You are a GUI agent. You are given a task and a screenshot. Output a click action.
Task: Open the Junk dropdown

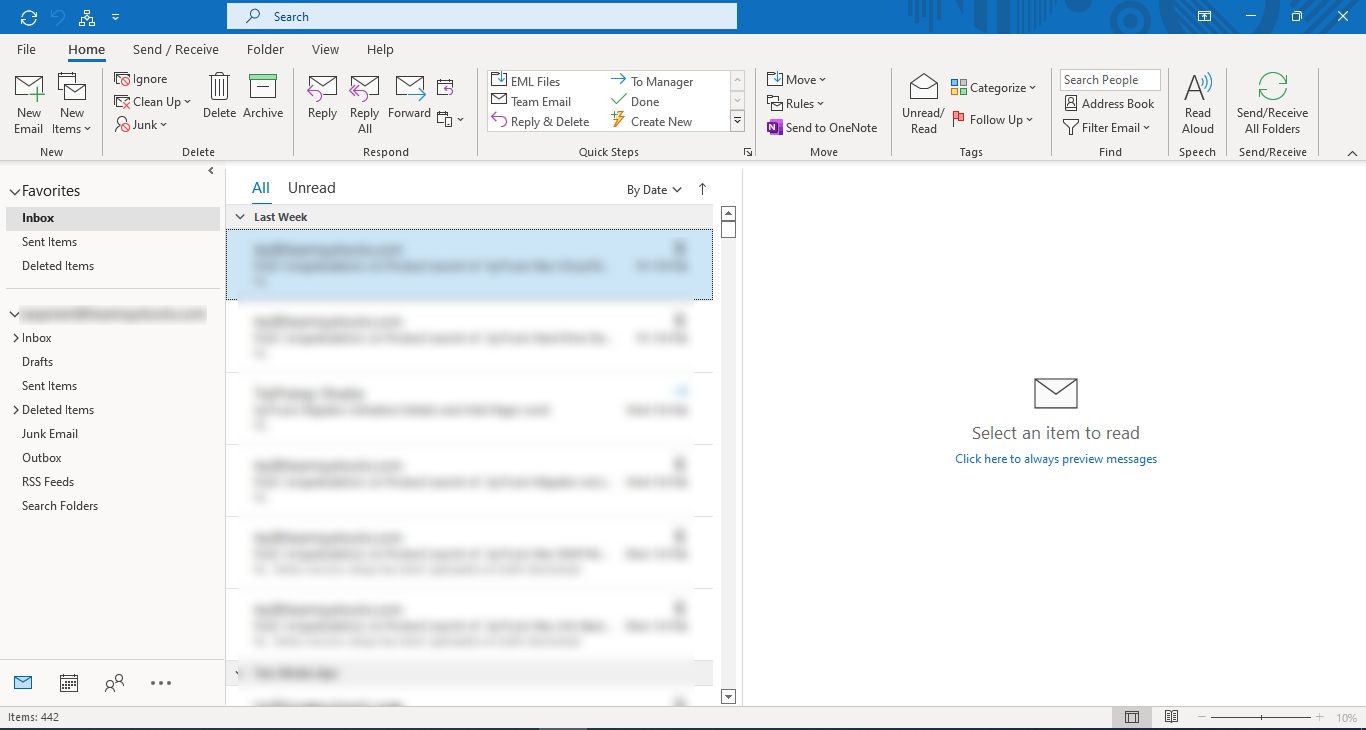[x=142, y=125]
